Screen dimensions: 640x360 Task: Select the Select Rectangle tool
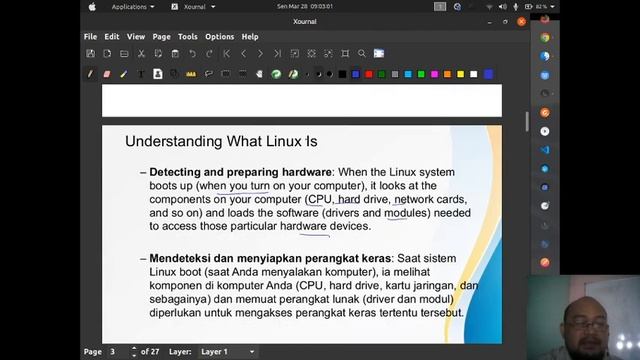point(225,74)
